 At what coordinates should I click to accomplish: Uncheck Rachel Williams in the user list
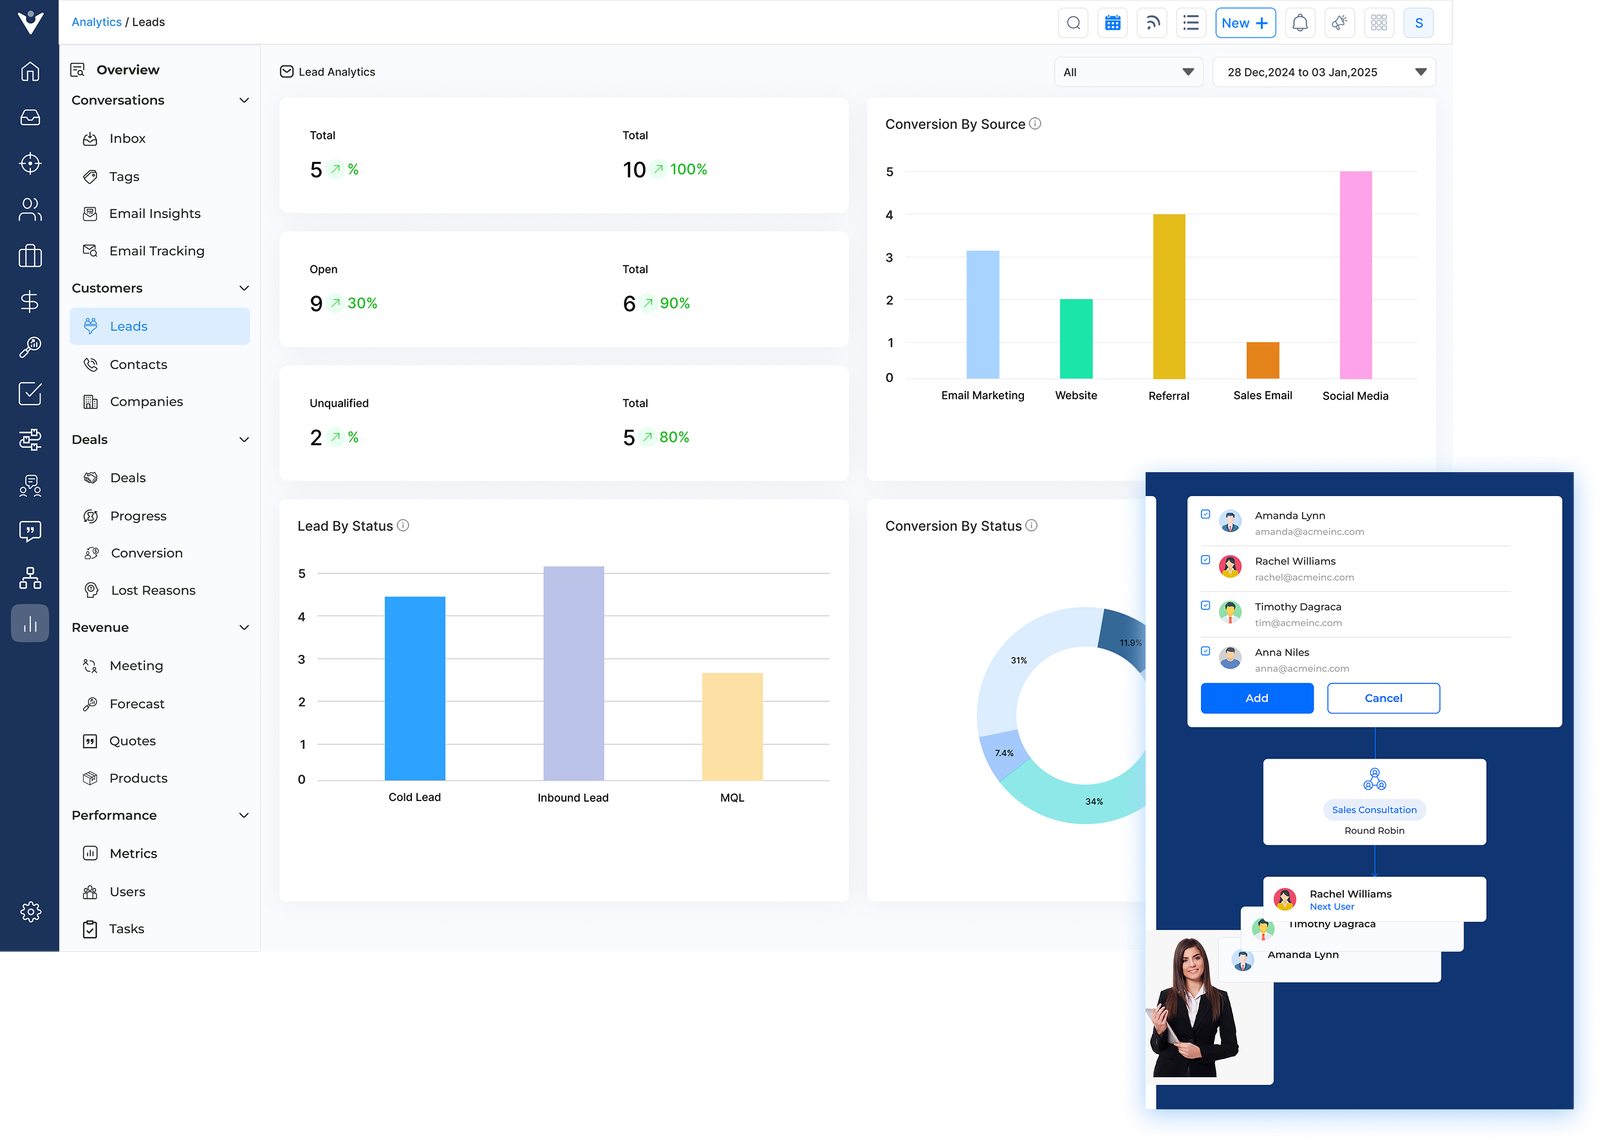[1205, 558]
